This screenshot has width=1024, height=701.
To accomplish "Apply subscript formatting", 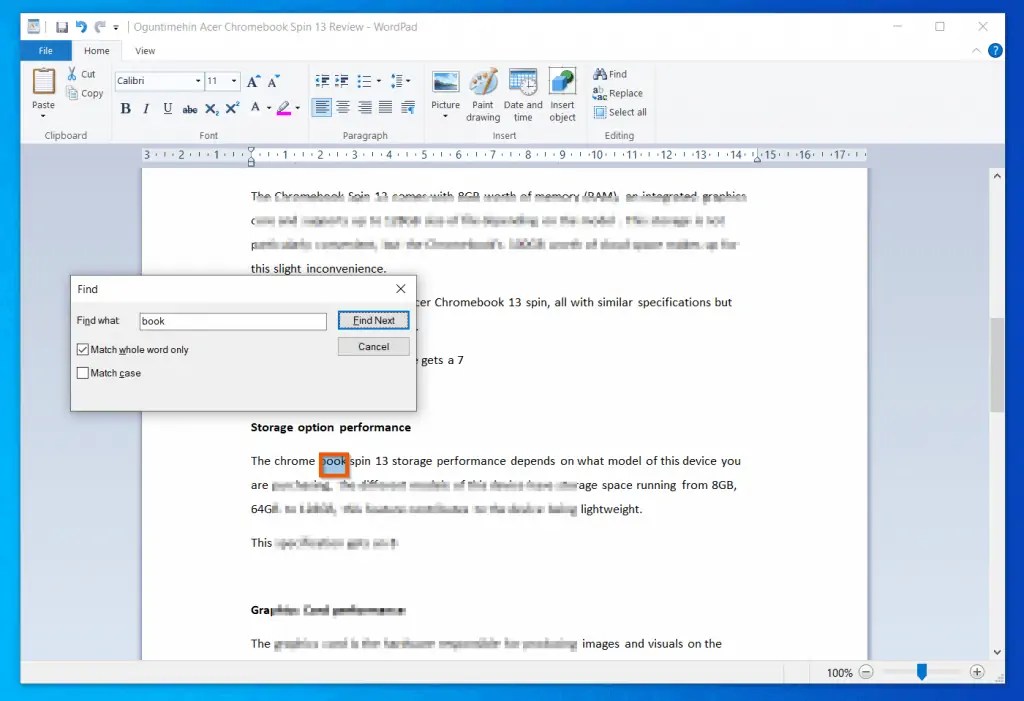I will coord(212,108).
